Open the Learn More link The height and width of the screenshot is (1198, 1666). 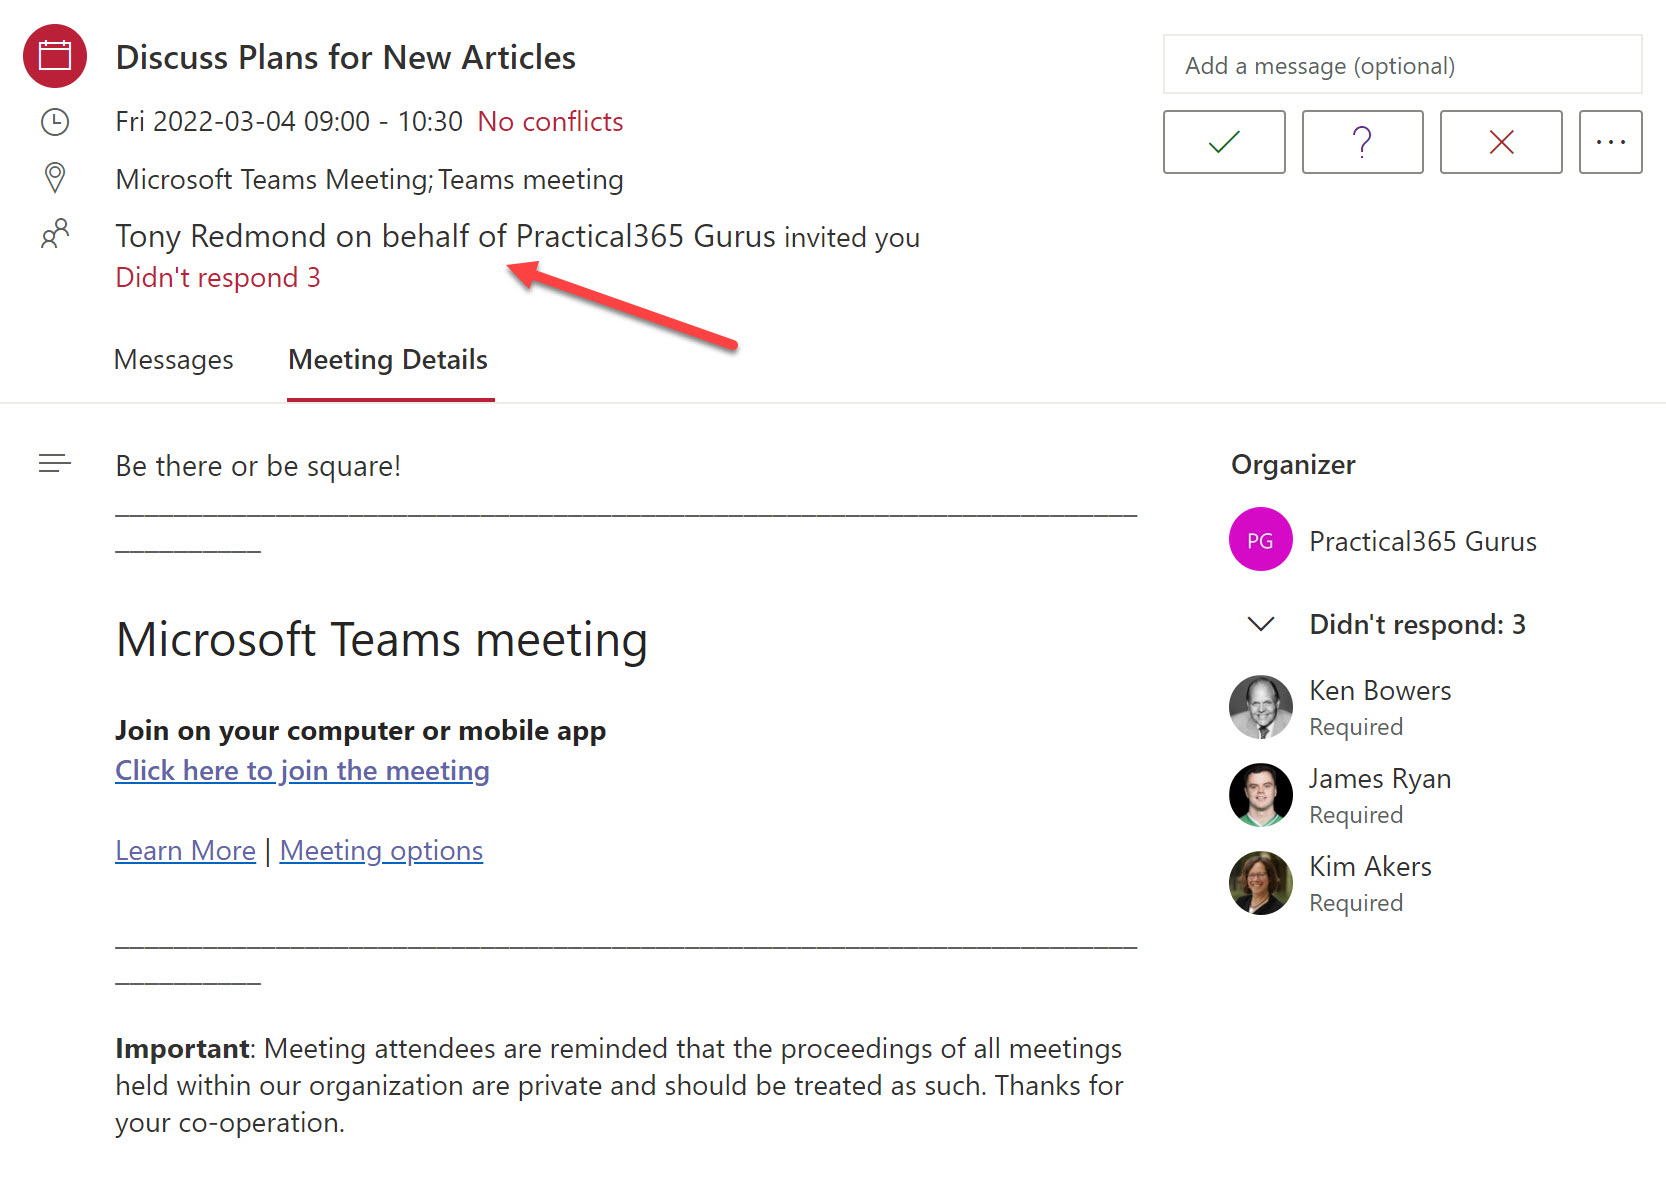185,851
